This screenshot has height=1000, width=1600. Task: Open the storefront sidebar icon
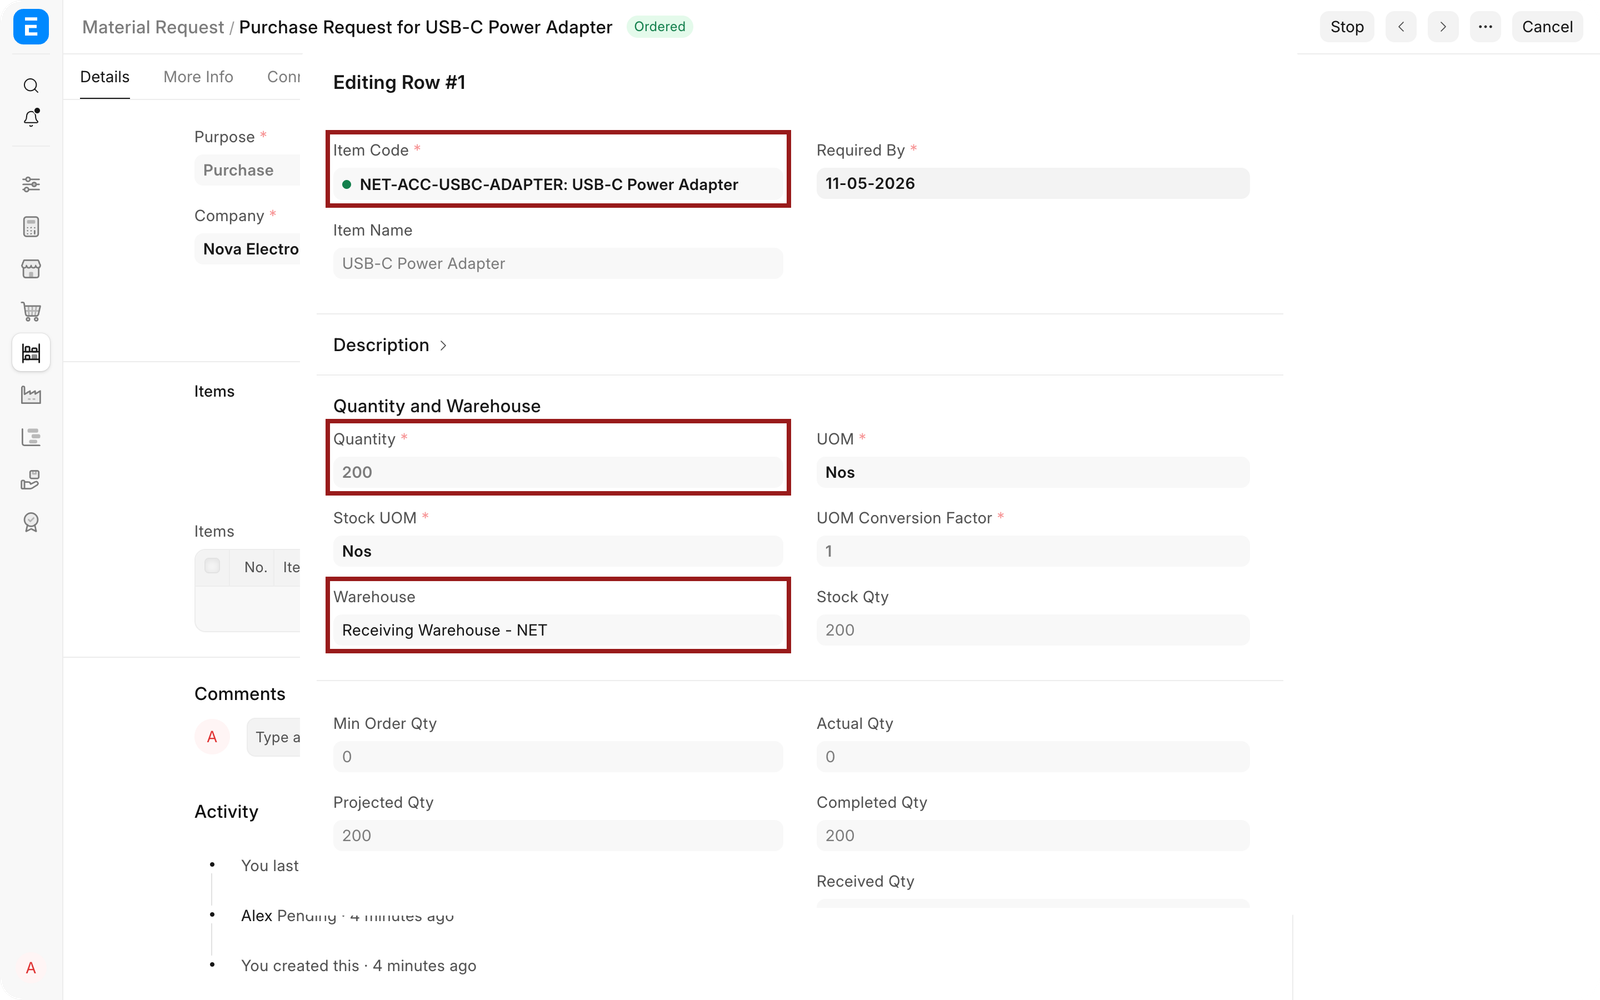(x=31, y=269)
